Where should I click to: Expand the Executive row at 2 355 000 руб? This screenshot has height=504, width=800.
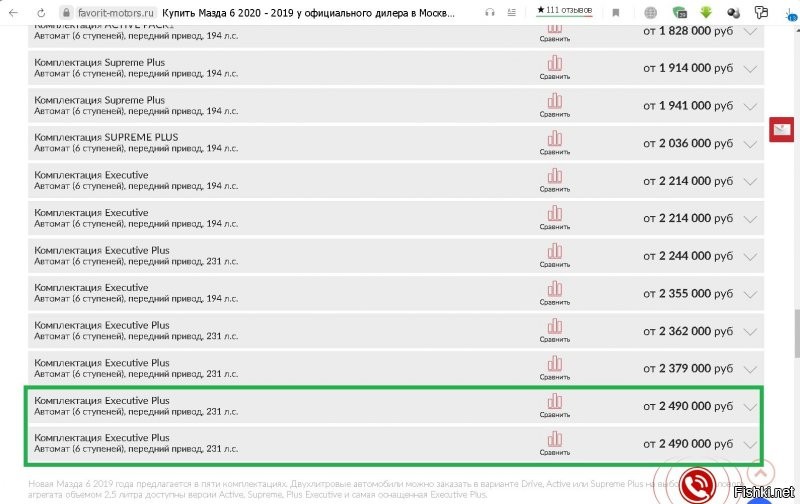pyautogui.click(x=750, y=294)
